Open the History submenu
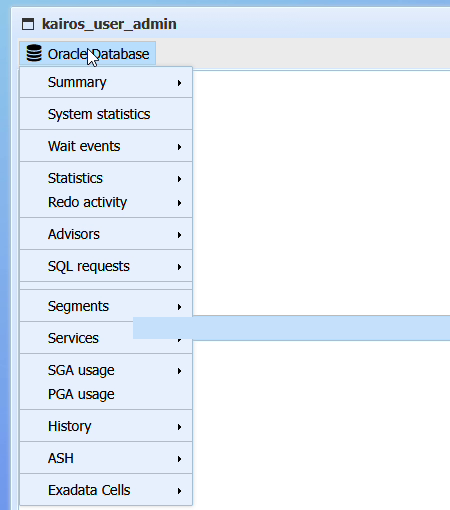This screenshot has width=450, height=510. point(106,426)
